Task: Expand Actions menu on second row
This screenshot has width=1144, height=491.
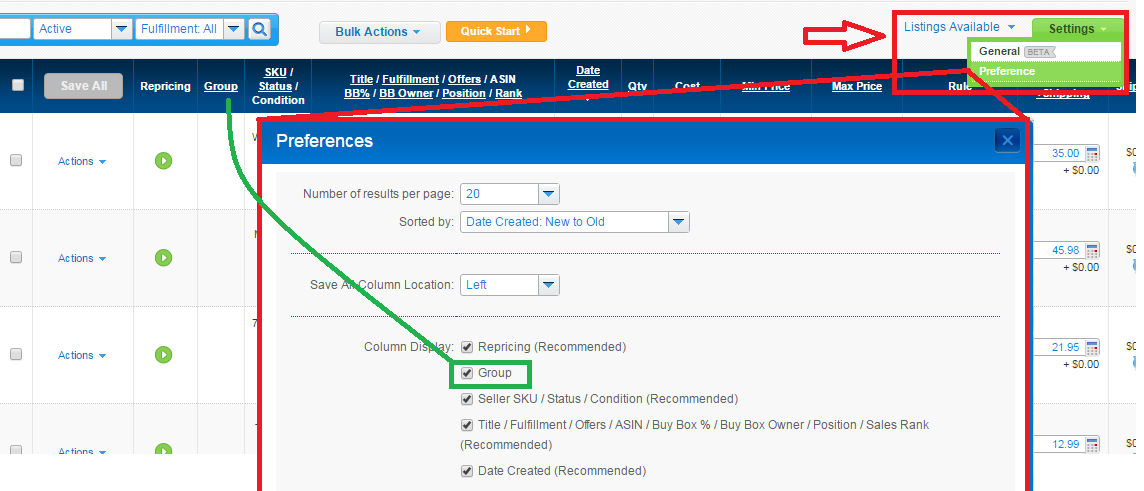Action: pos(82,258)
